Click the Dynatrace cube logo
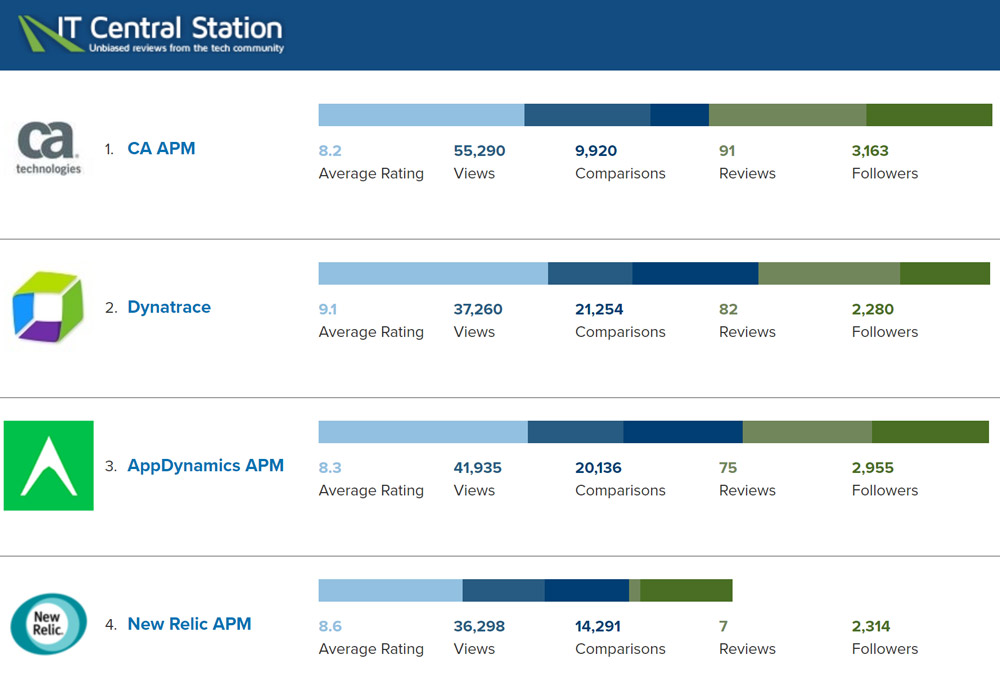The image size is (1000, 684). tap(48, 307)
